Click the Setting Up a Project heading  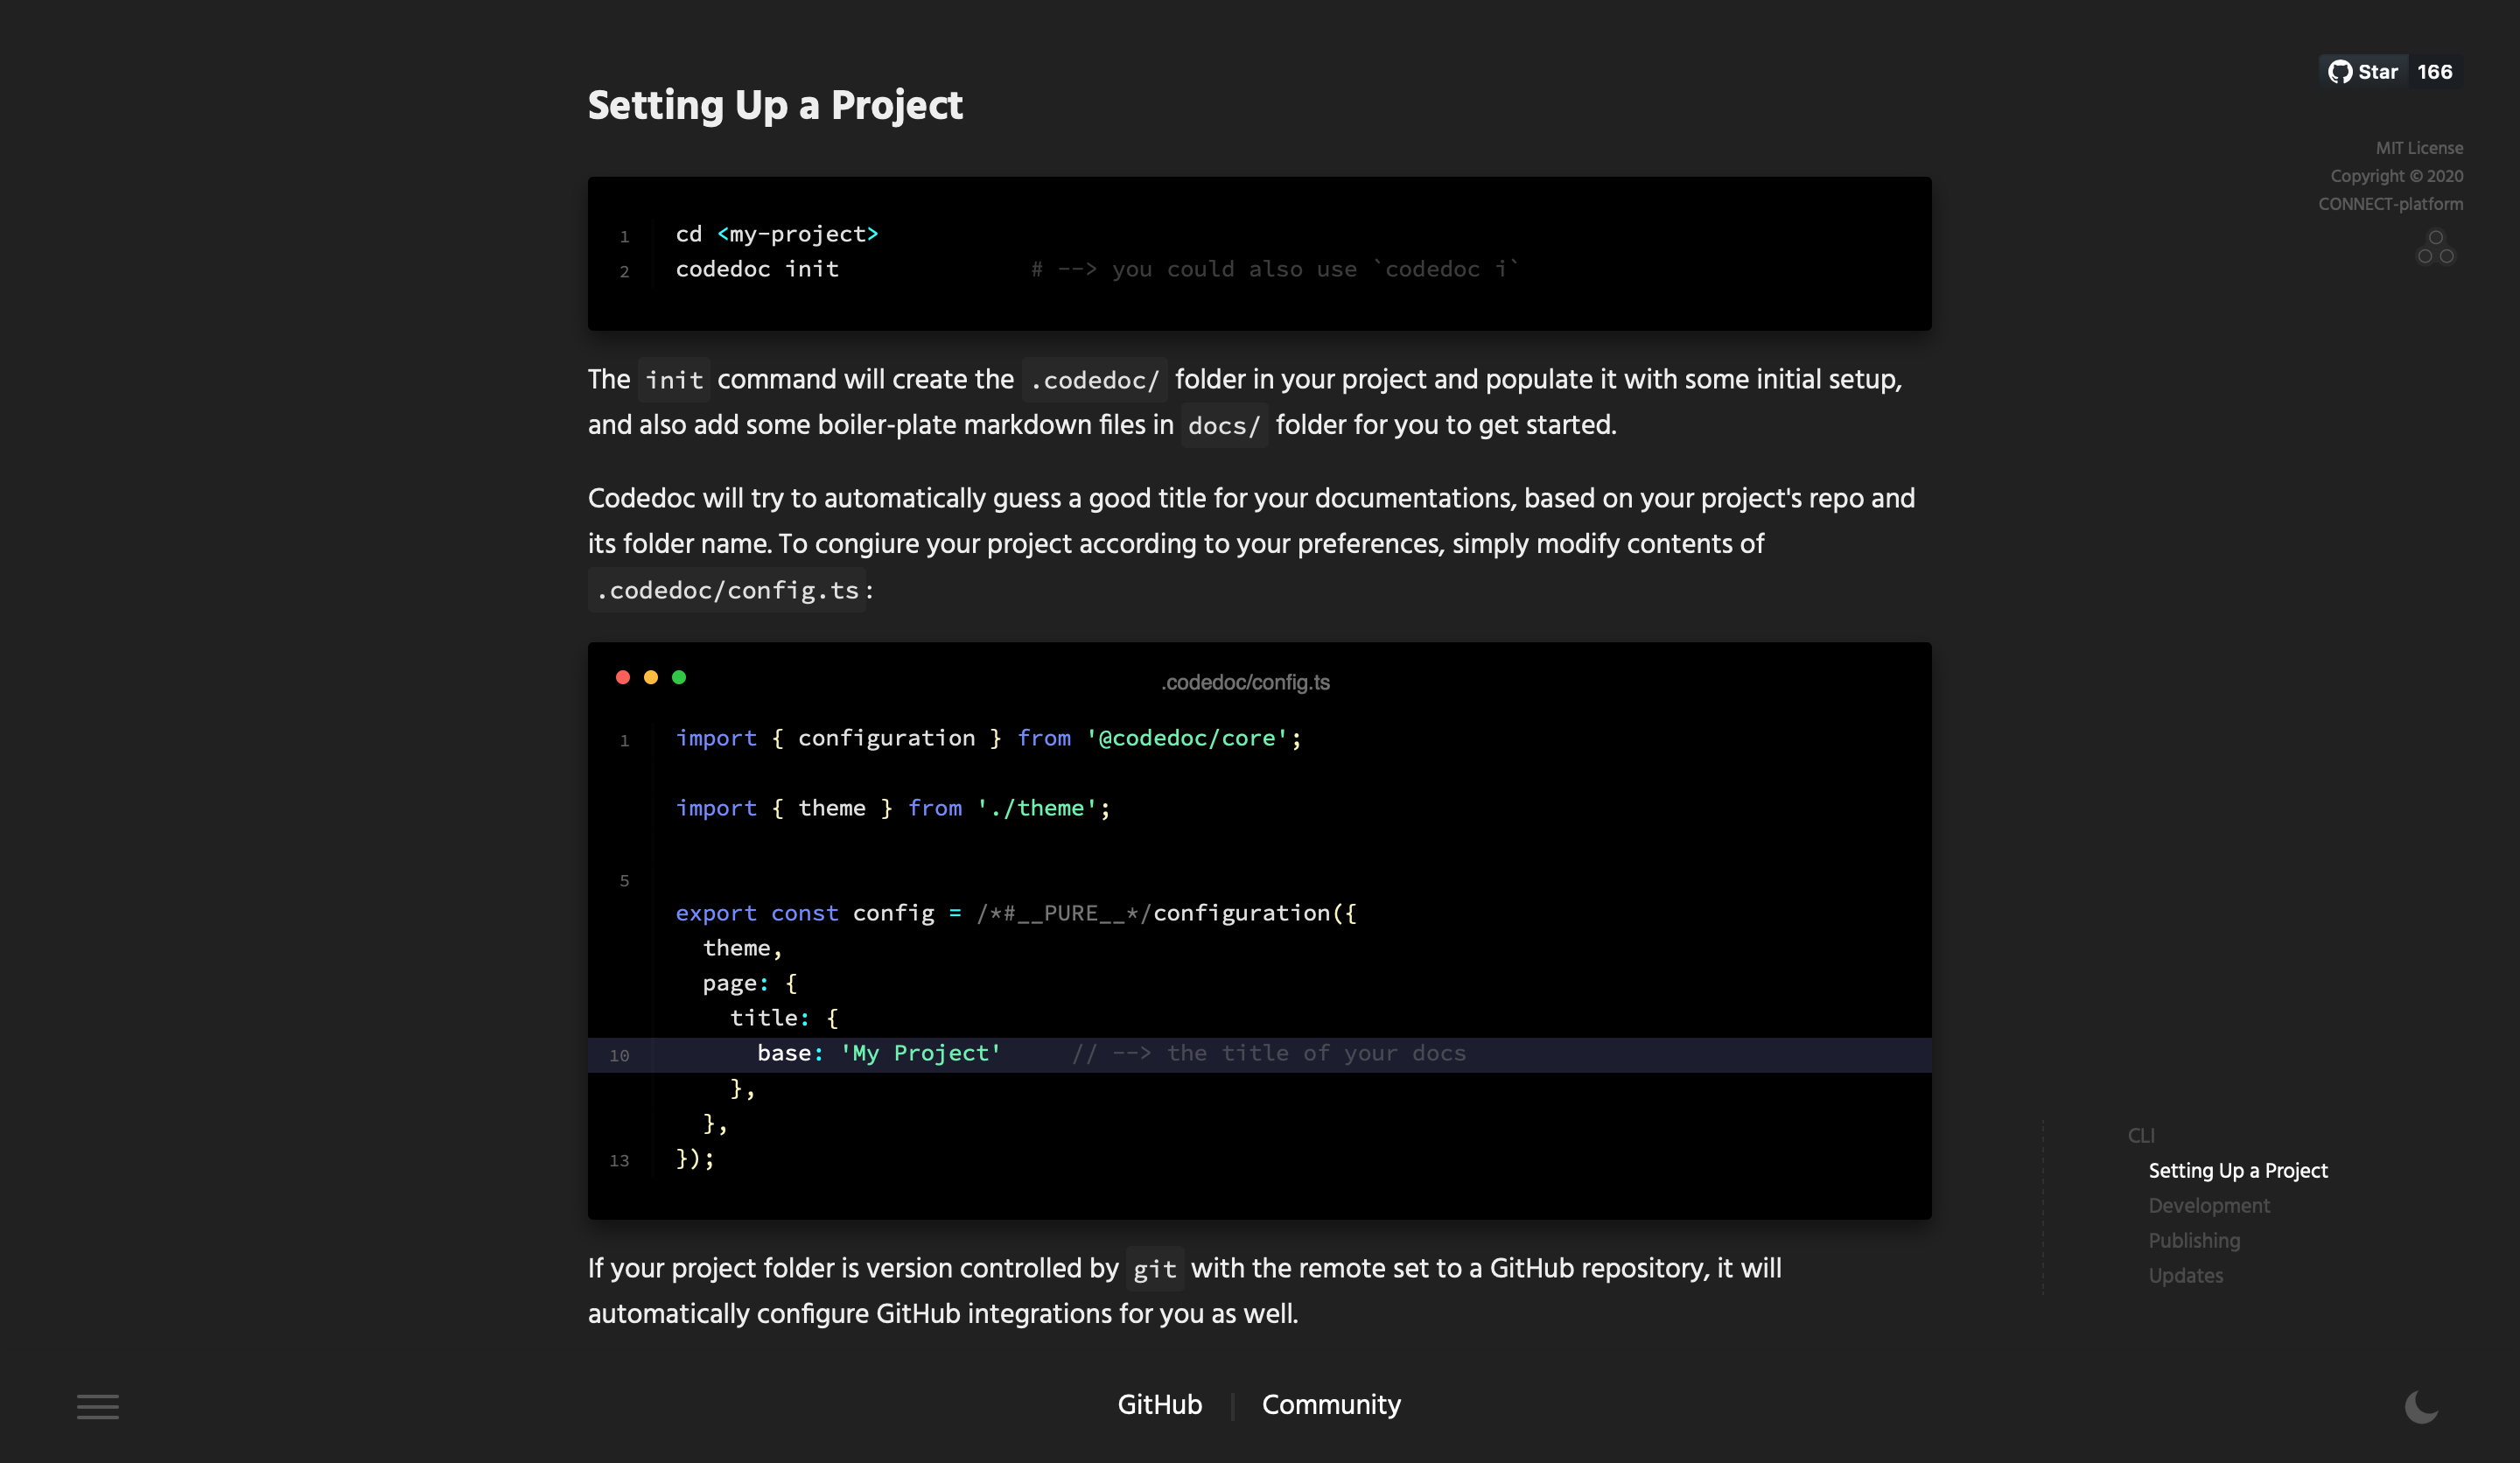[x=774, y=105]
